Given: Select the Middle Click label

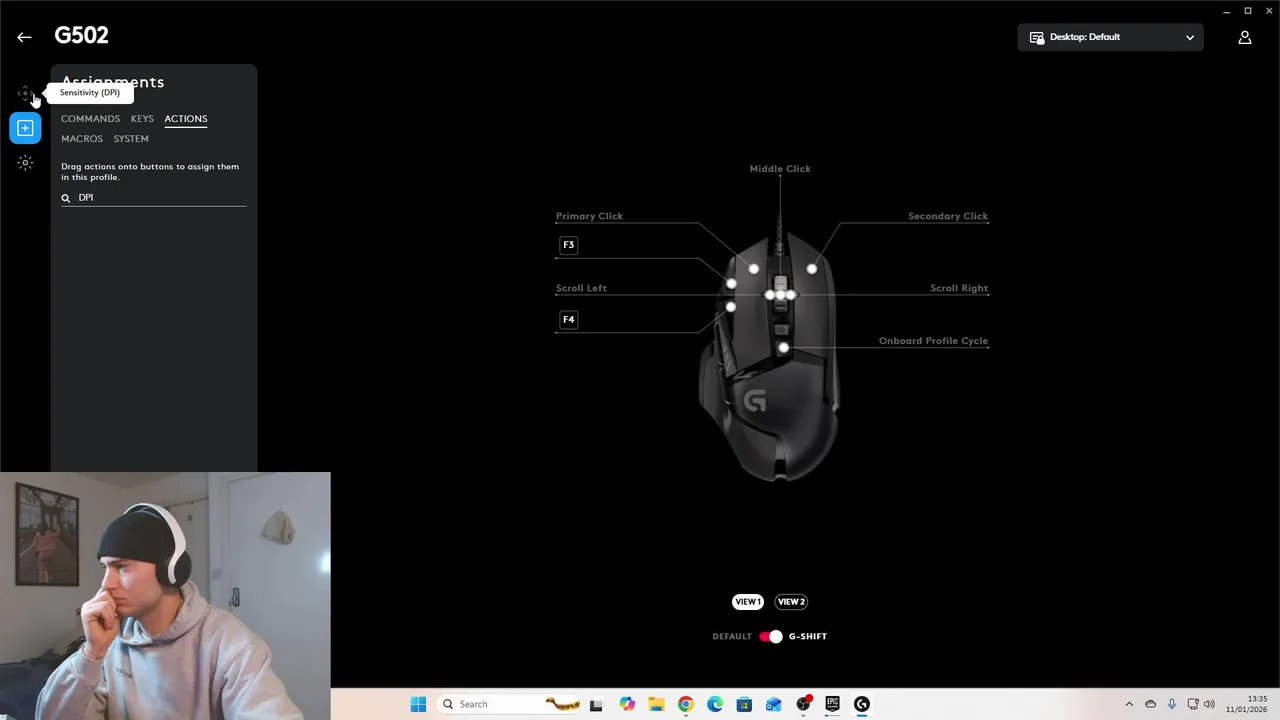Looking at the screenshot, I should pyautogui.click(x=780, y=169).
